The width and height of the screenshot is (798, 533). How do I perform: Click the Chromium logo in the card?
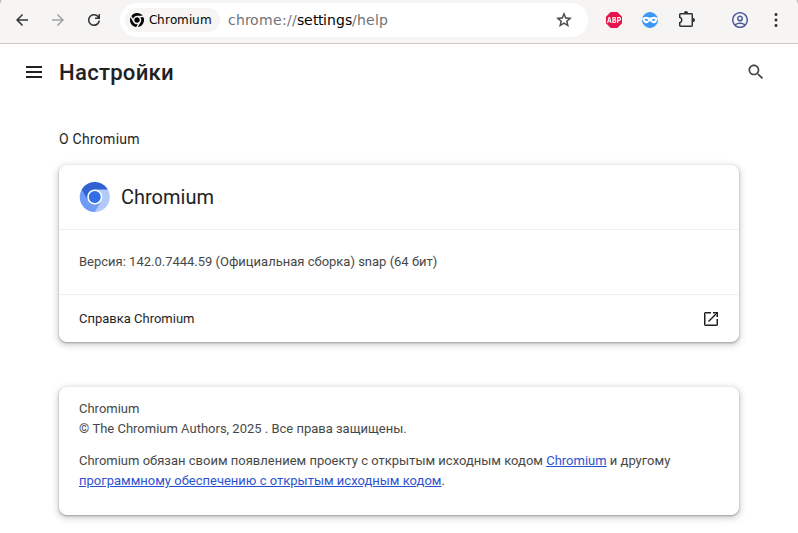pyautogui.click(x=95, y=197)
